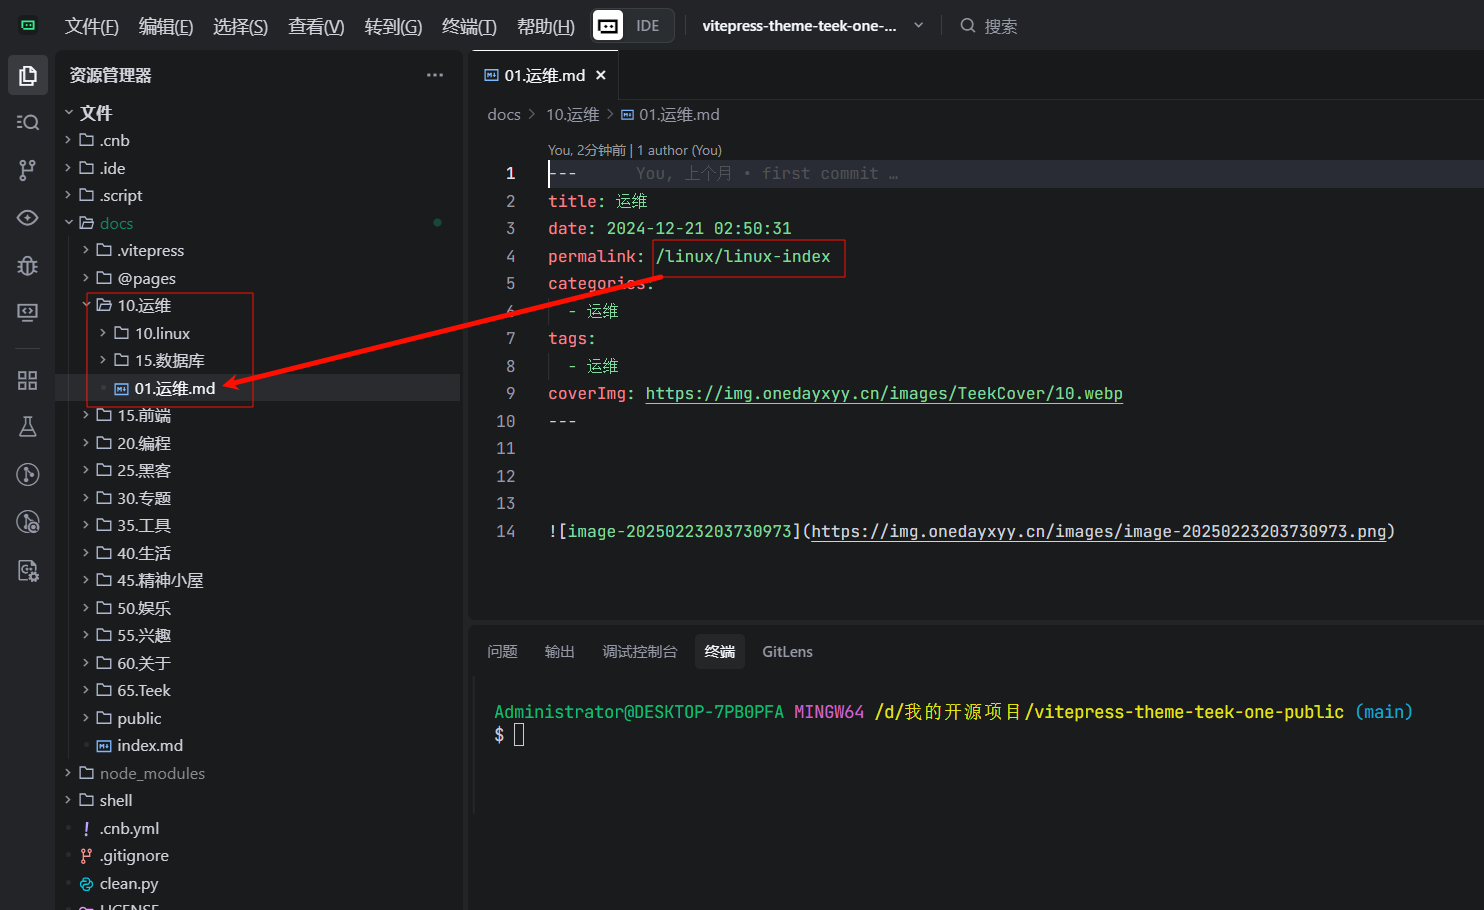Screen dimensions: 1484x910
Task: Collapse the docs folder
Action: [x=116, y=223]
